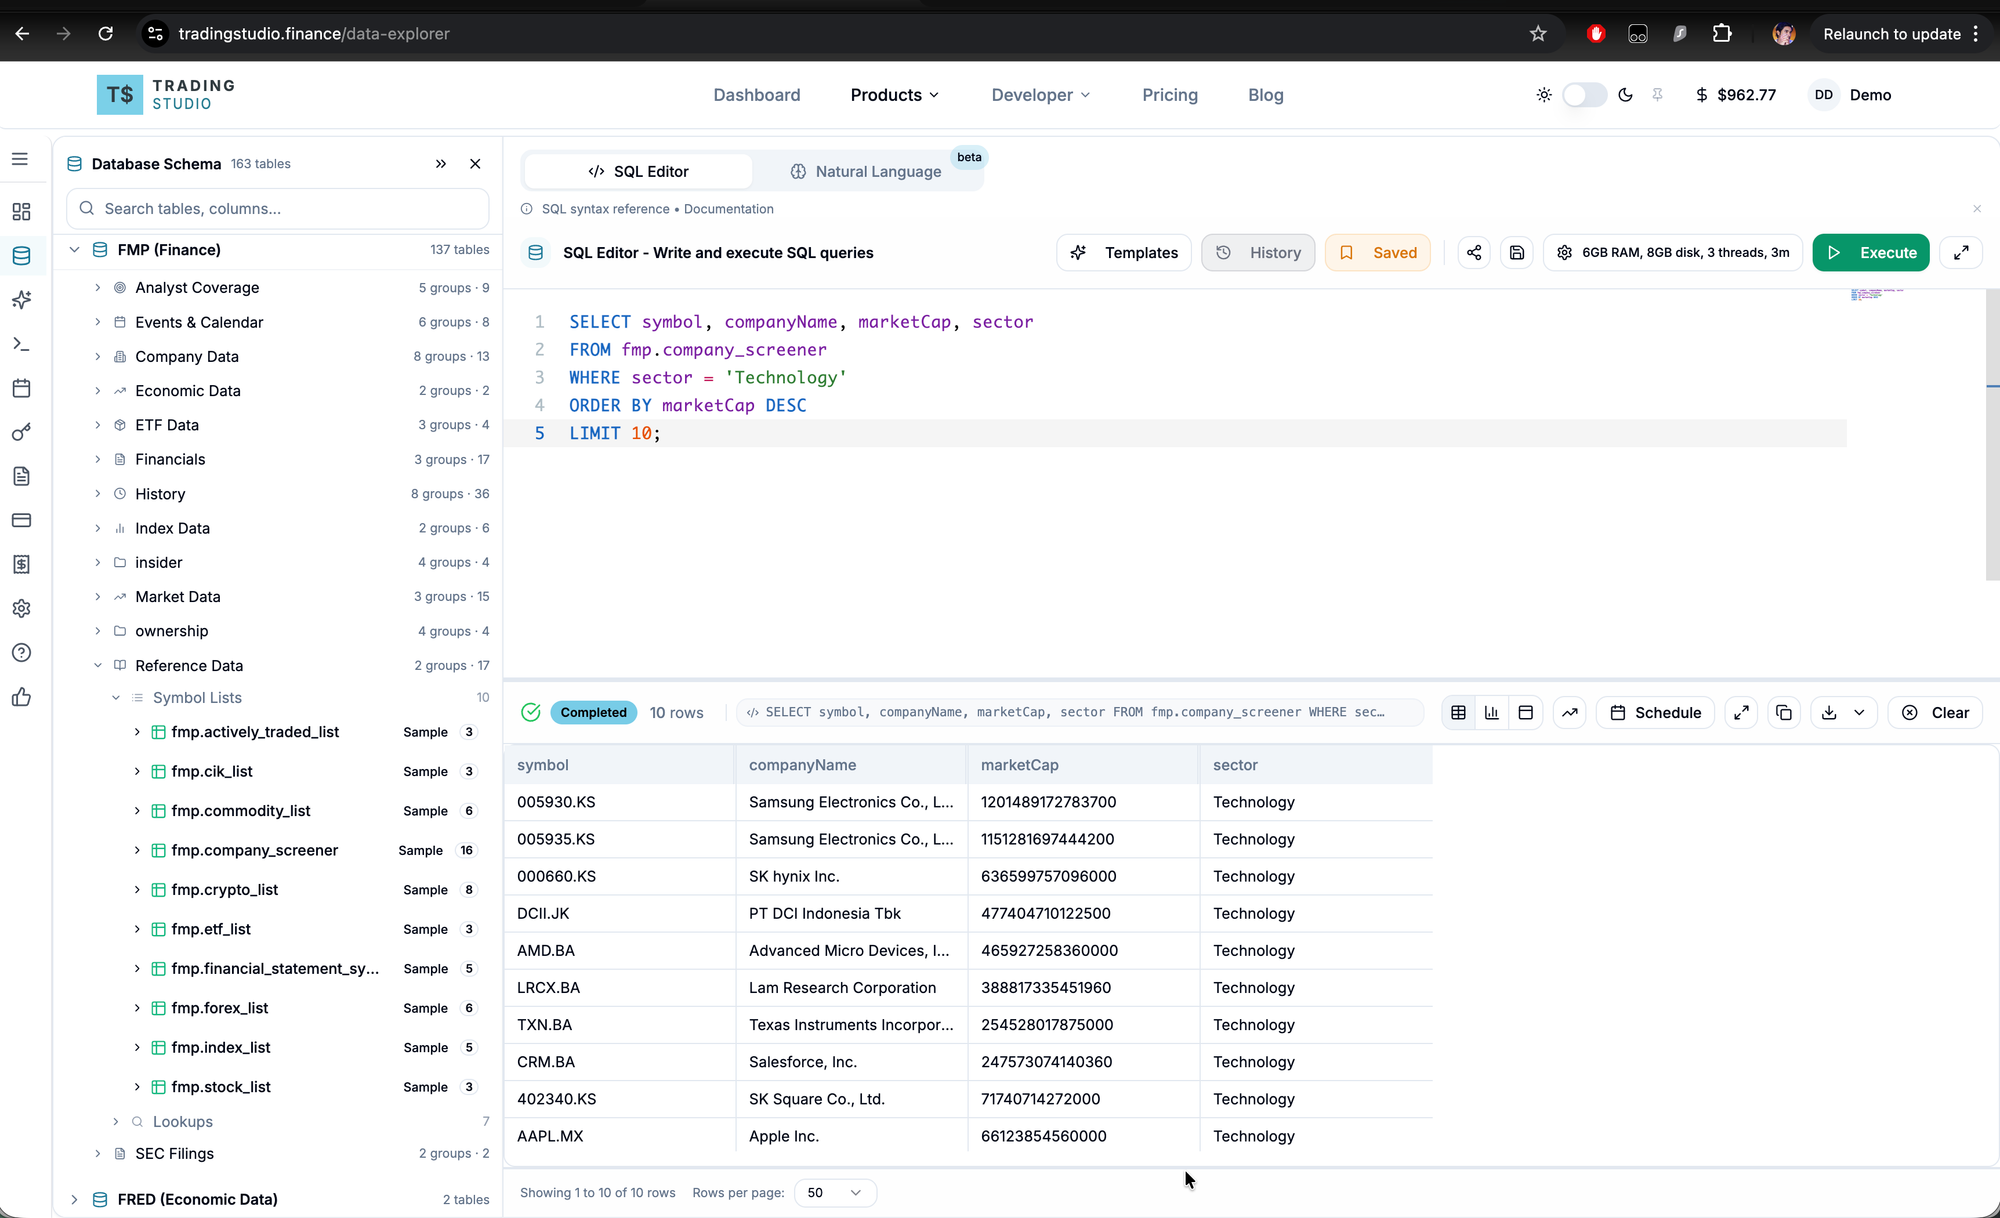
Task: Switch results to card layout view
Action: [1526, 713]
